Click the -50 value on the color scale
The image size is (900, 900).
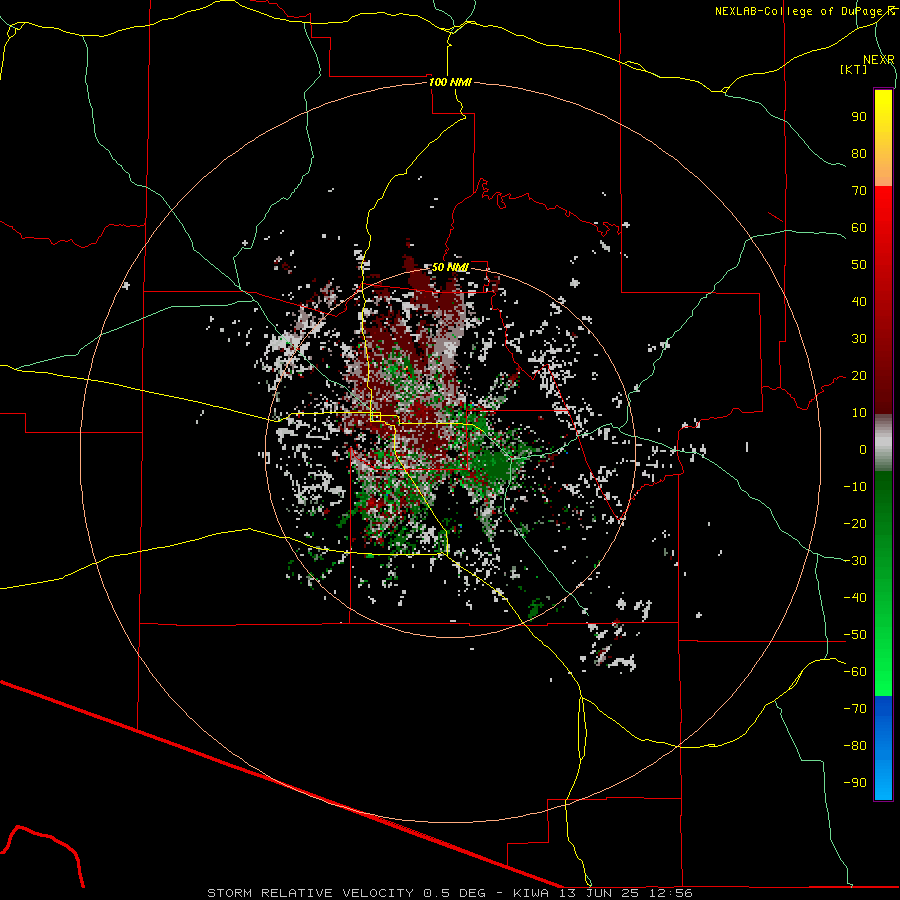click(855, 635)
